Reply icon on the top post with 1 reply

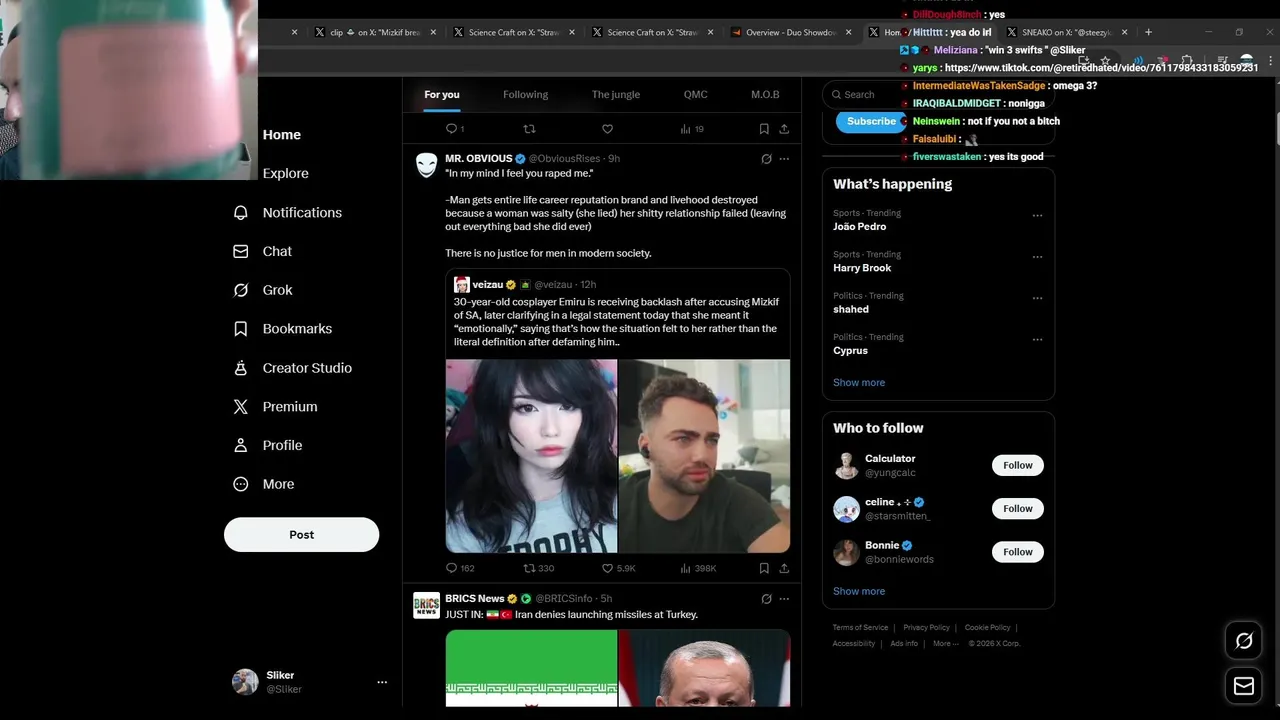coord(454,129)
